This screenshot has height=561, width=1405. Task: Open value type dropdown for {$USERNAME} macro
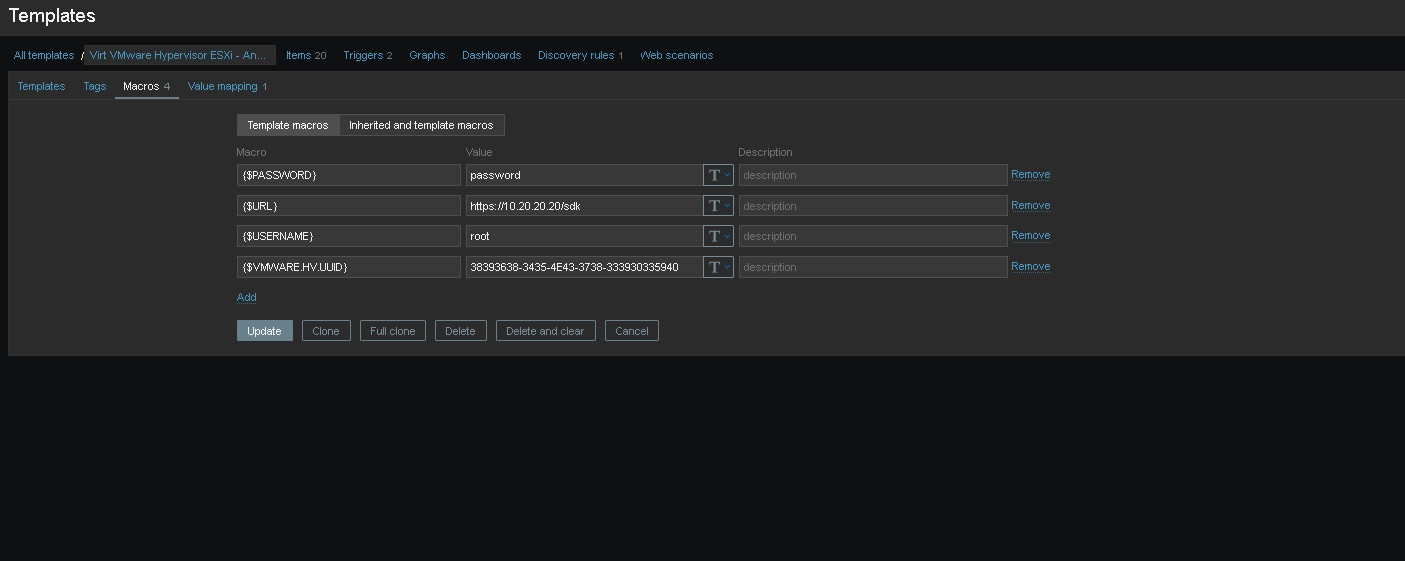(718, 236)
